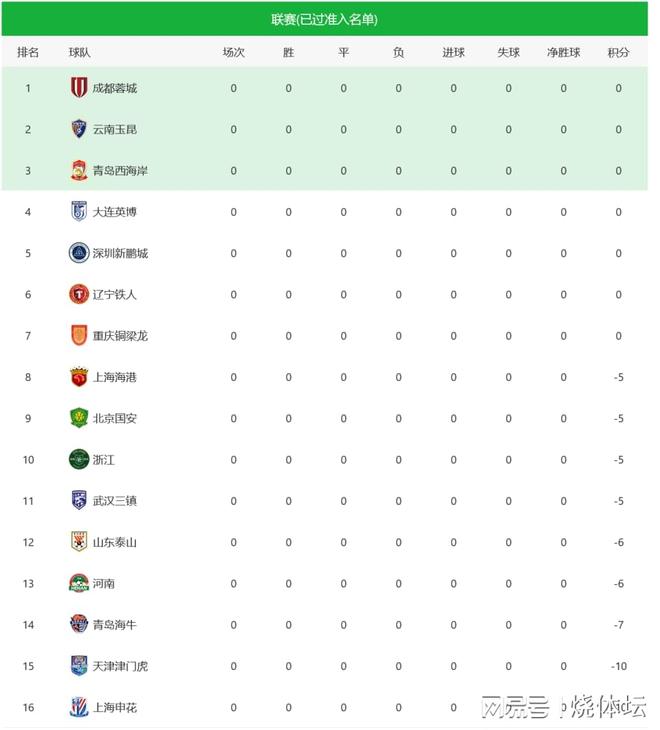Click the 北京国安 green badge

coord(78,418)
